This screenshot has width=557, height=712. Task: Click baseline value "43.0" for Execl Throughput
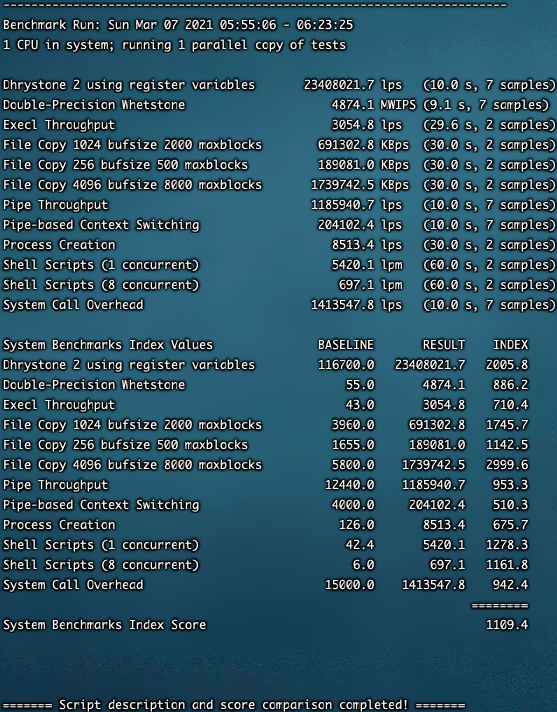(360, 405)
